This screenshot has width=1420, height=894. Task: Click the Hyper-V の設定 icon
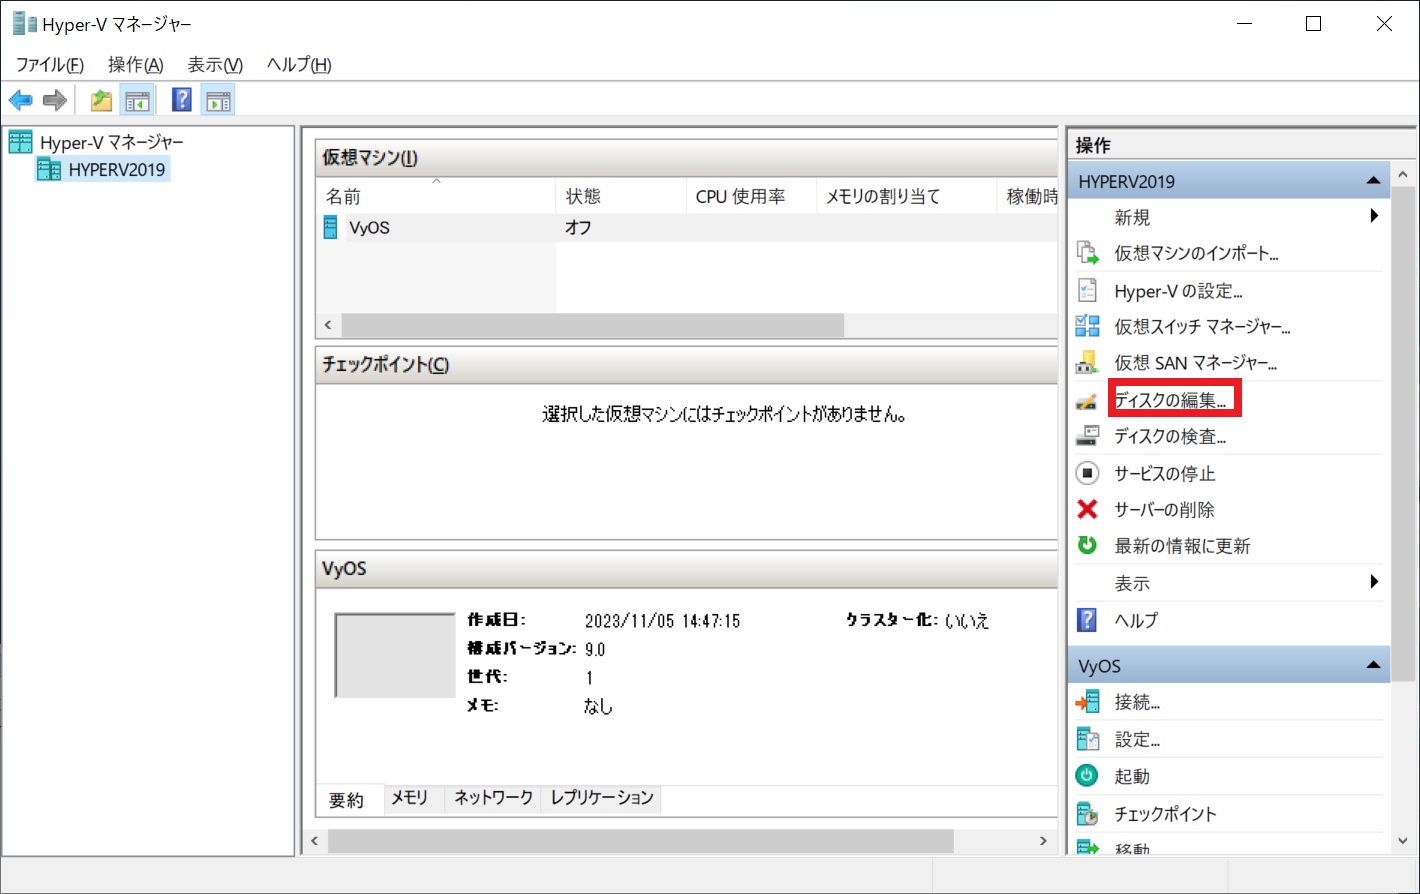click(x=1087, y=290)
